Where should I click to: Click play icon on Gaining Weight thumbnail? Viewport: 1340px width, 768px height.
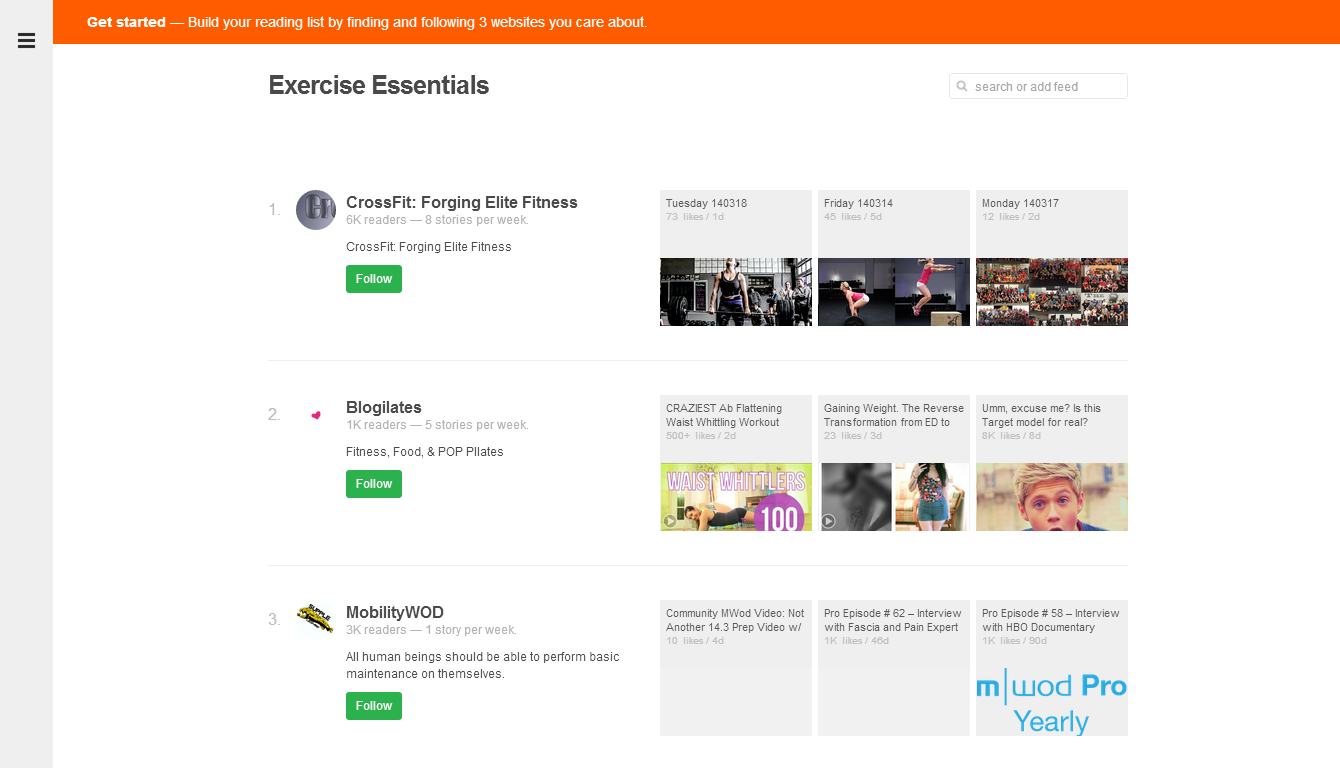(828, 521)
